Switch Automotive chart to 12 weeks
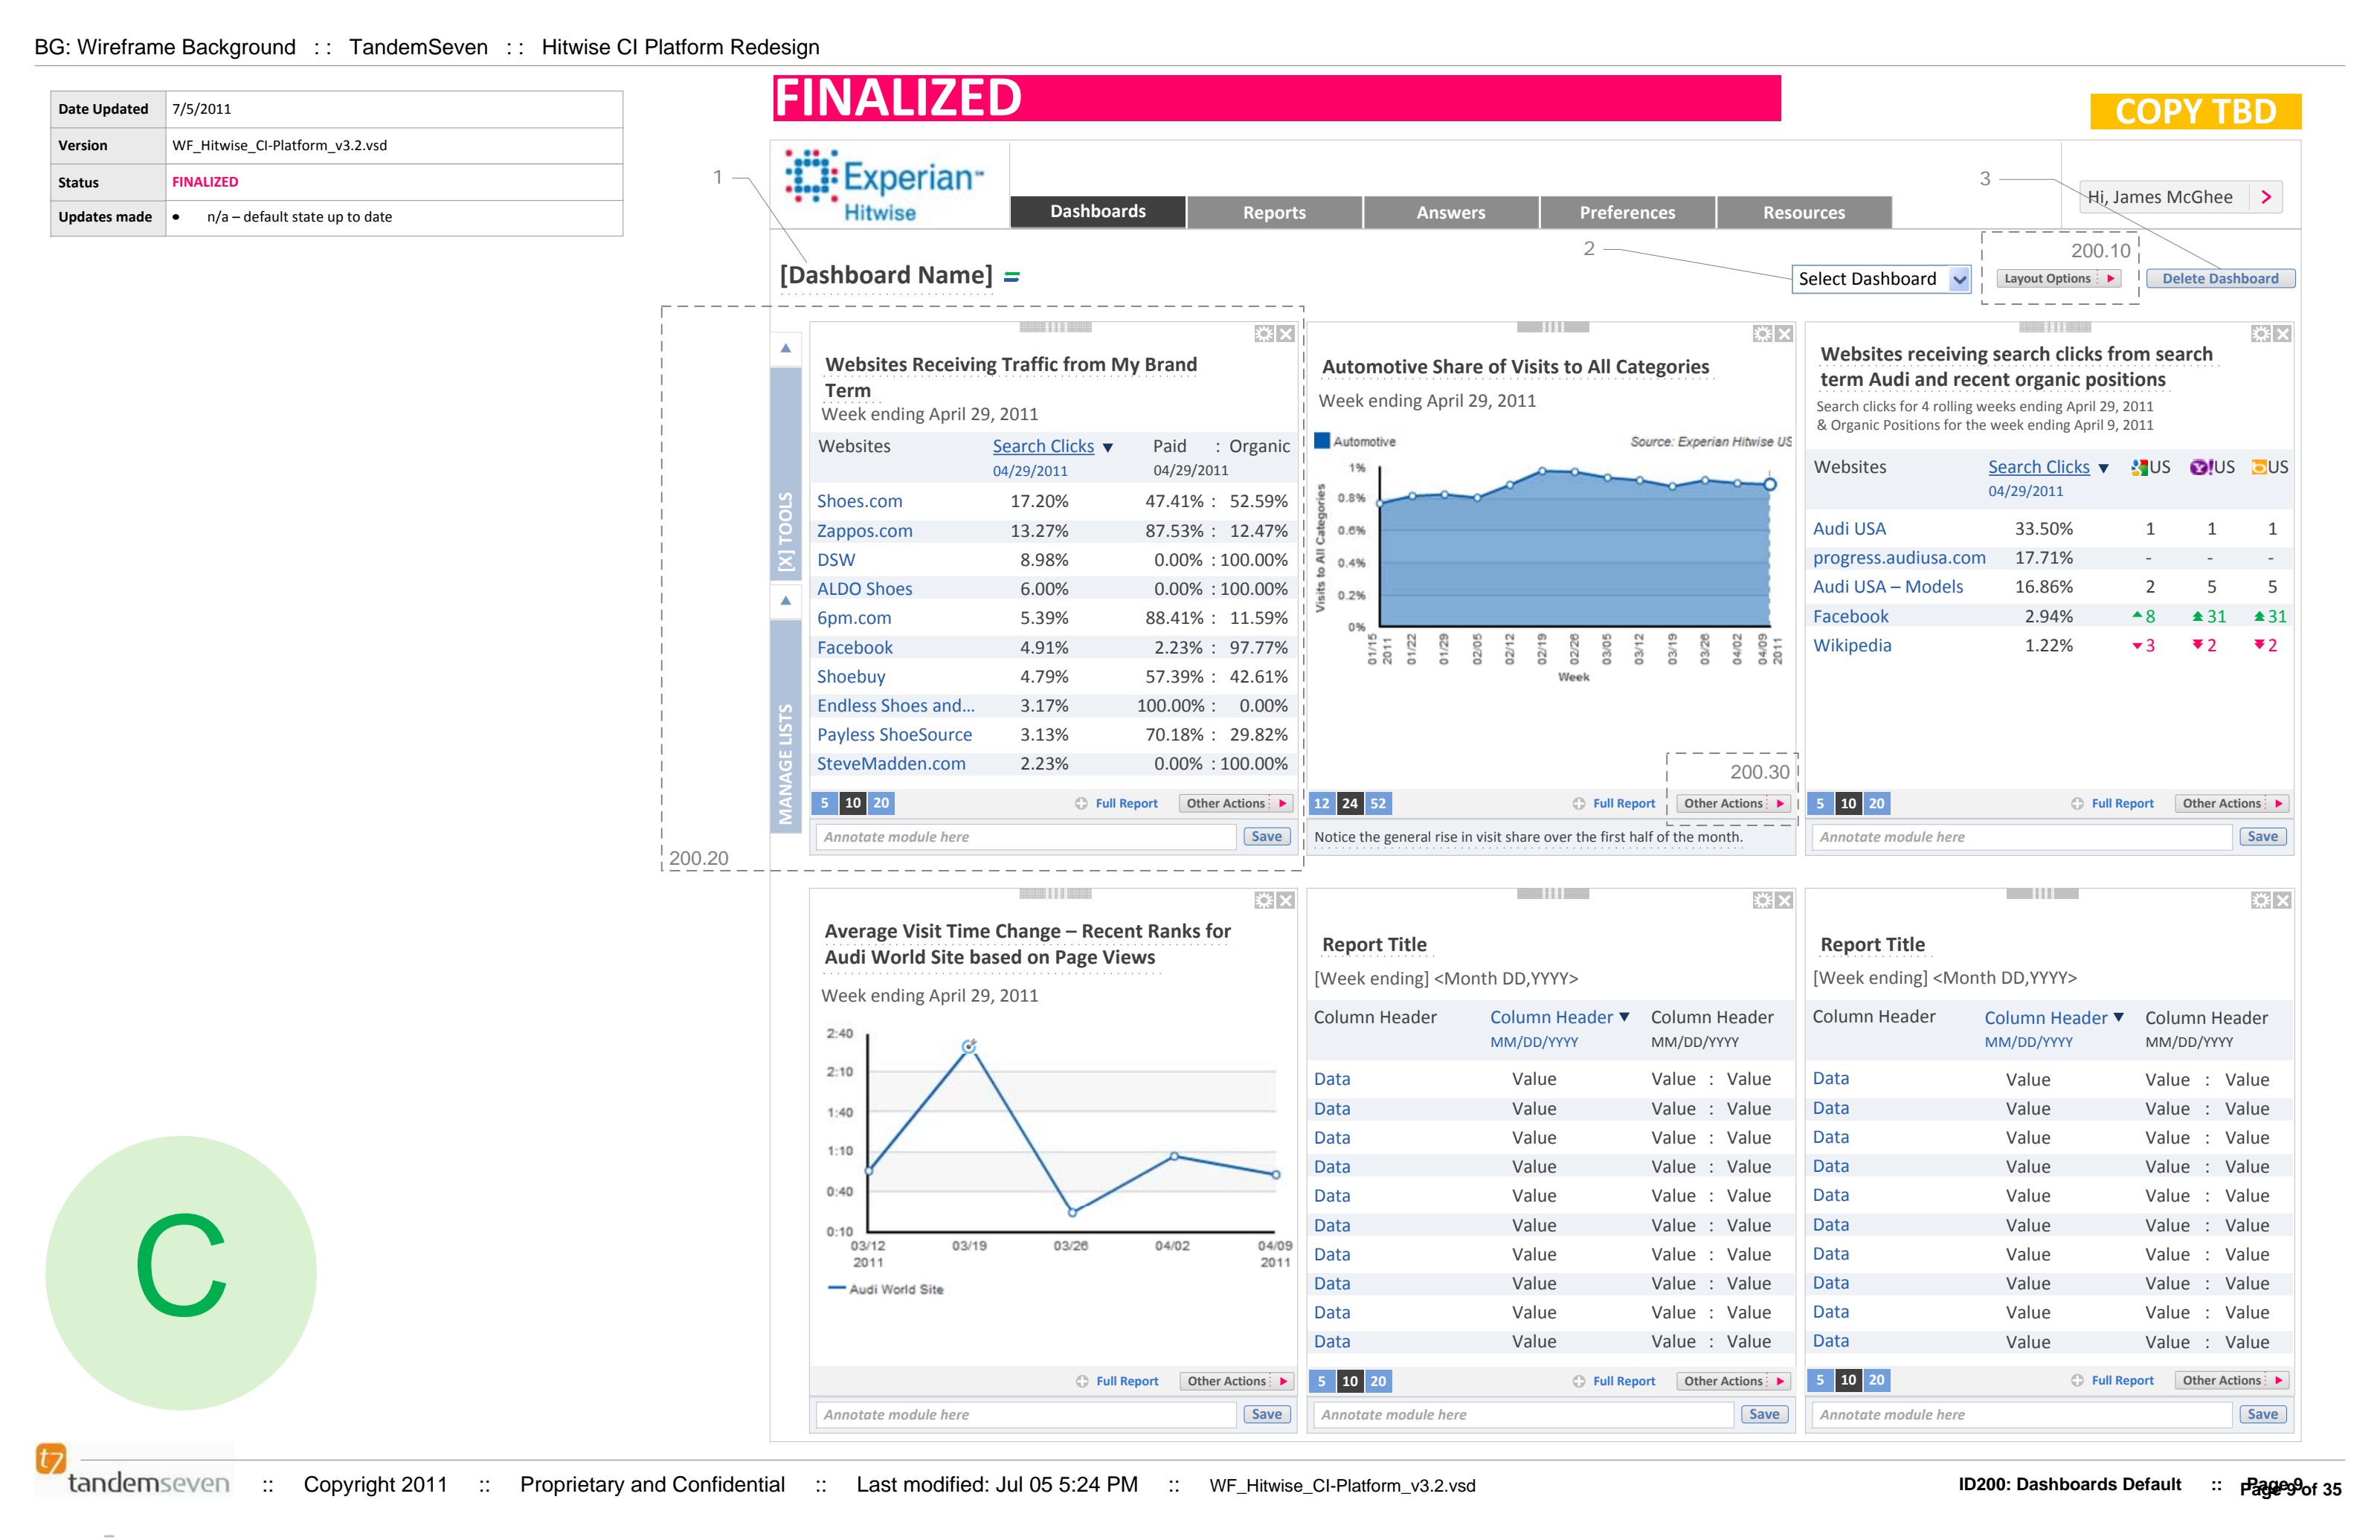2380x1540 pixels. [1322, 804]
